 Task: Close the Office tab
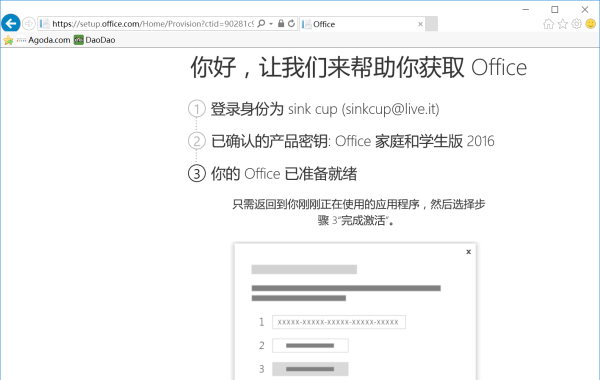pos(420,24)
